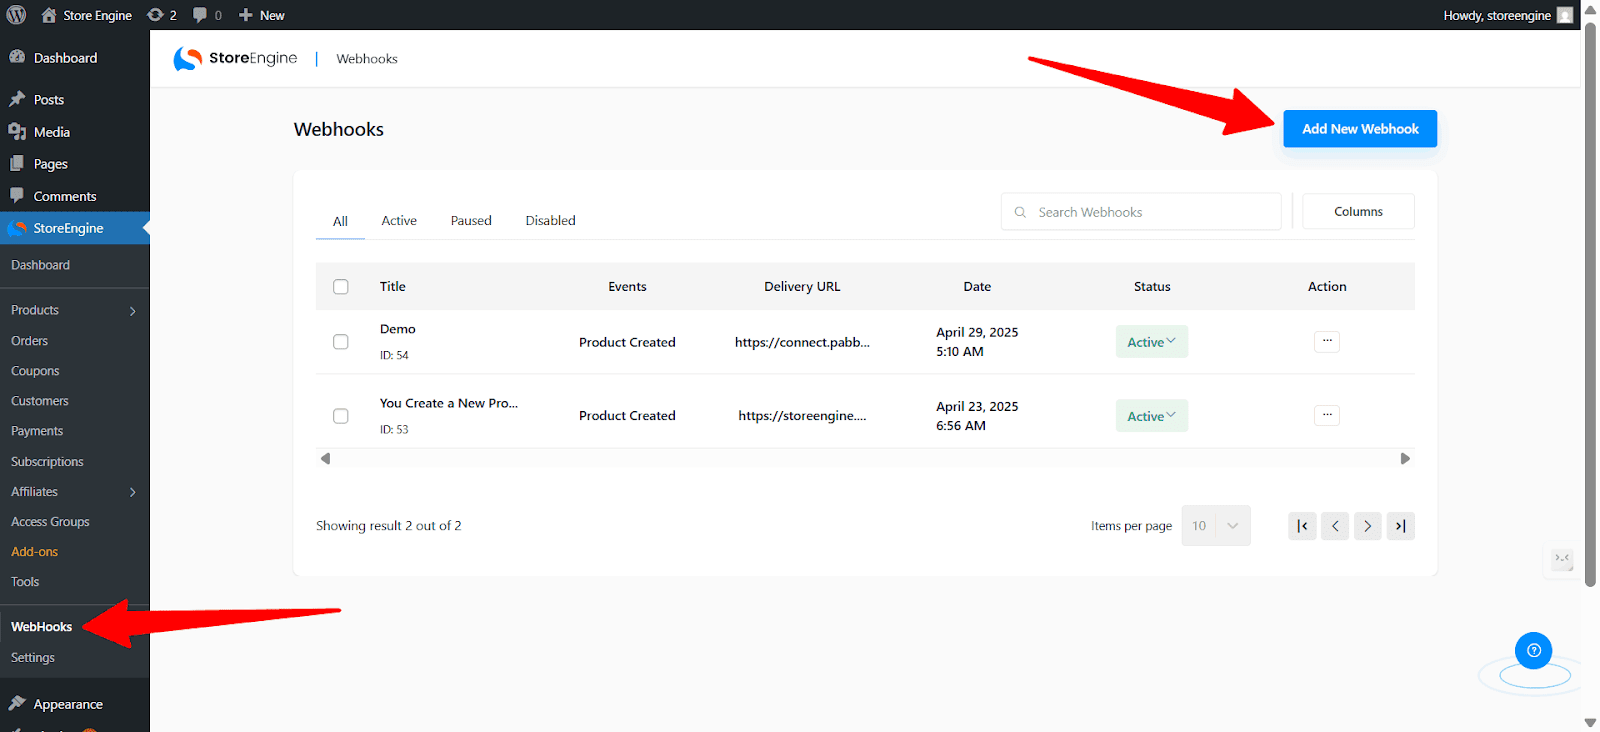Open Active status dropdown for webhook ID 53

coord(1152,416)
